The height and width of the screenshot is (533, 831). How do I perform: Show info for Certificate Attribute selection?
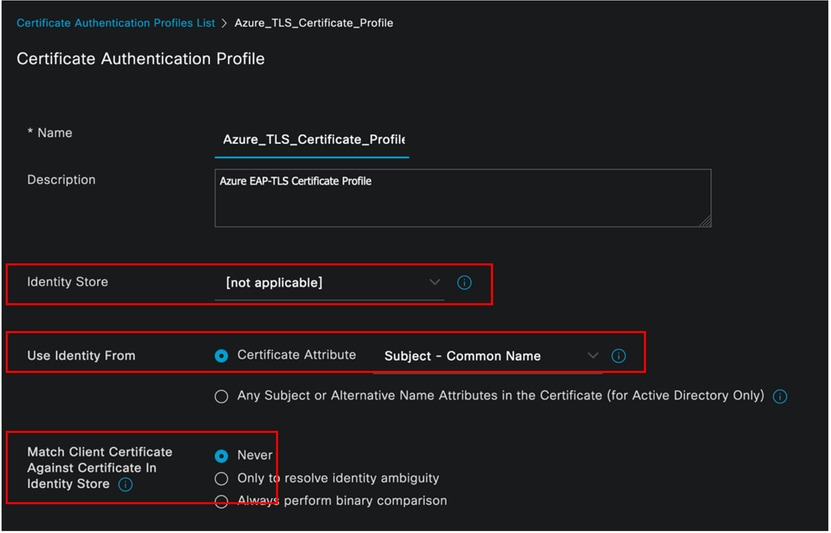click(x=618, y=356)
